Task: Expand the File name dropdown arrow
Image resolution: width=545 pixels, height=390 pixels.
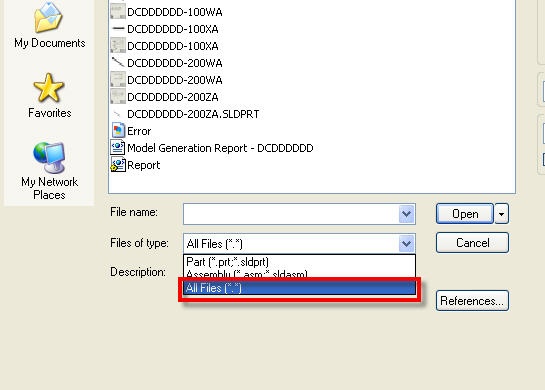Action: pos(406,214)
